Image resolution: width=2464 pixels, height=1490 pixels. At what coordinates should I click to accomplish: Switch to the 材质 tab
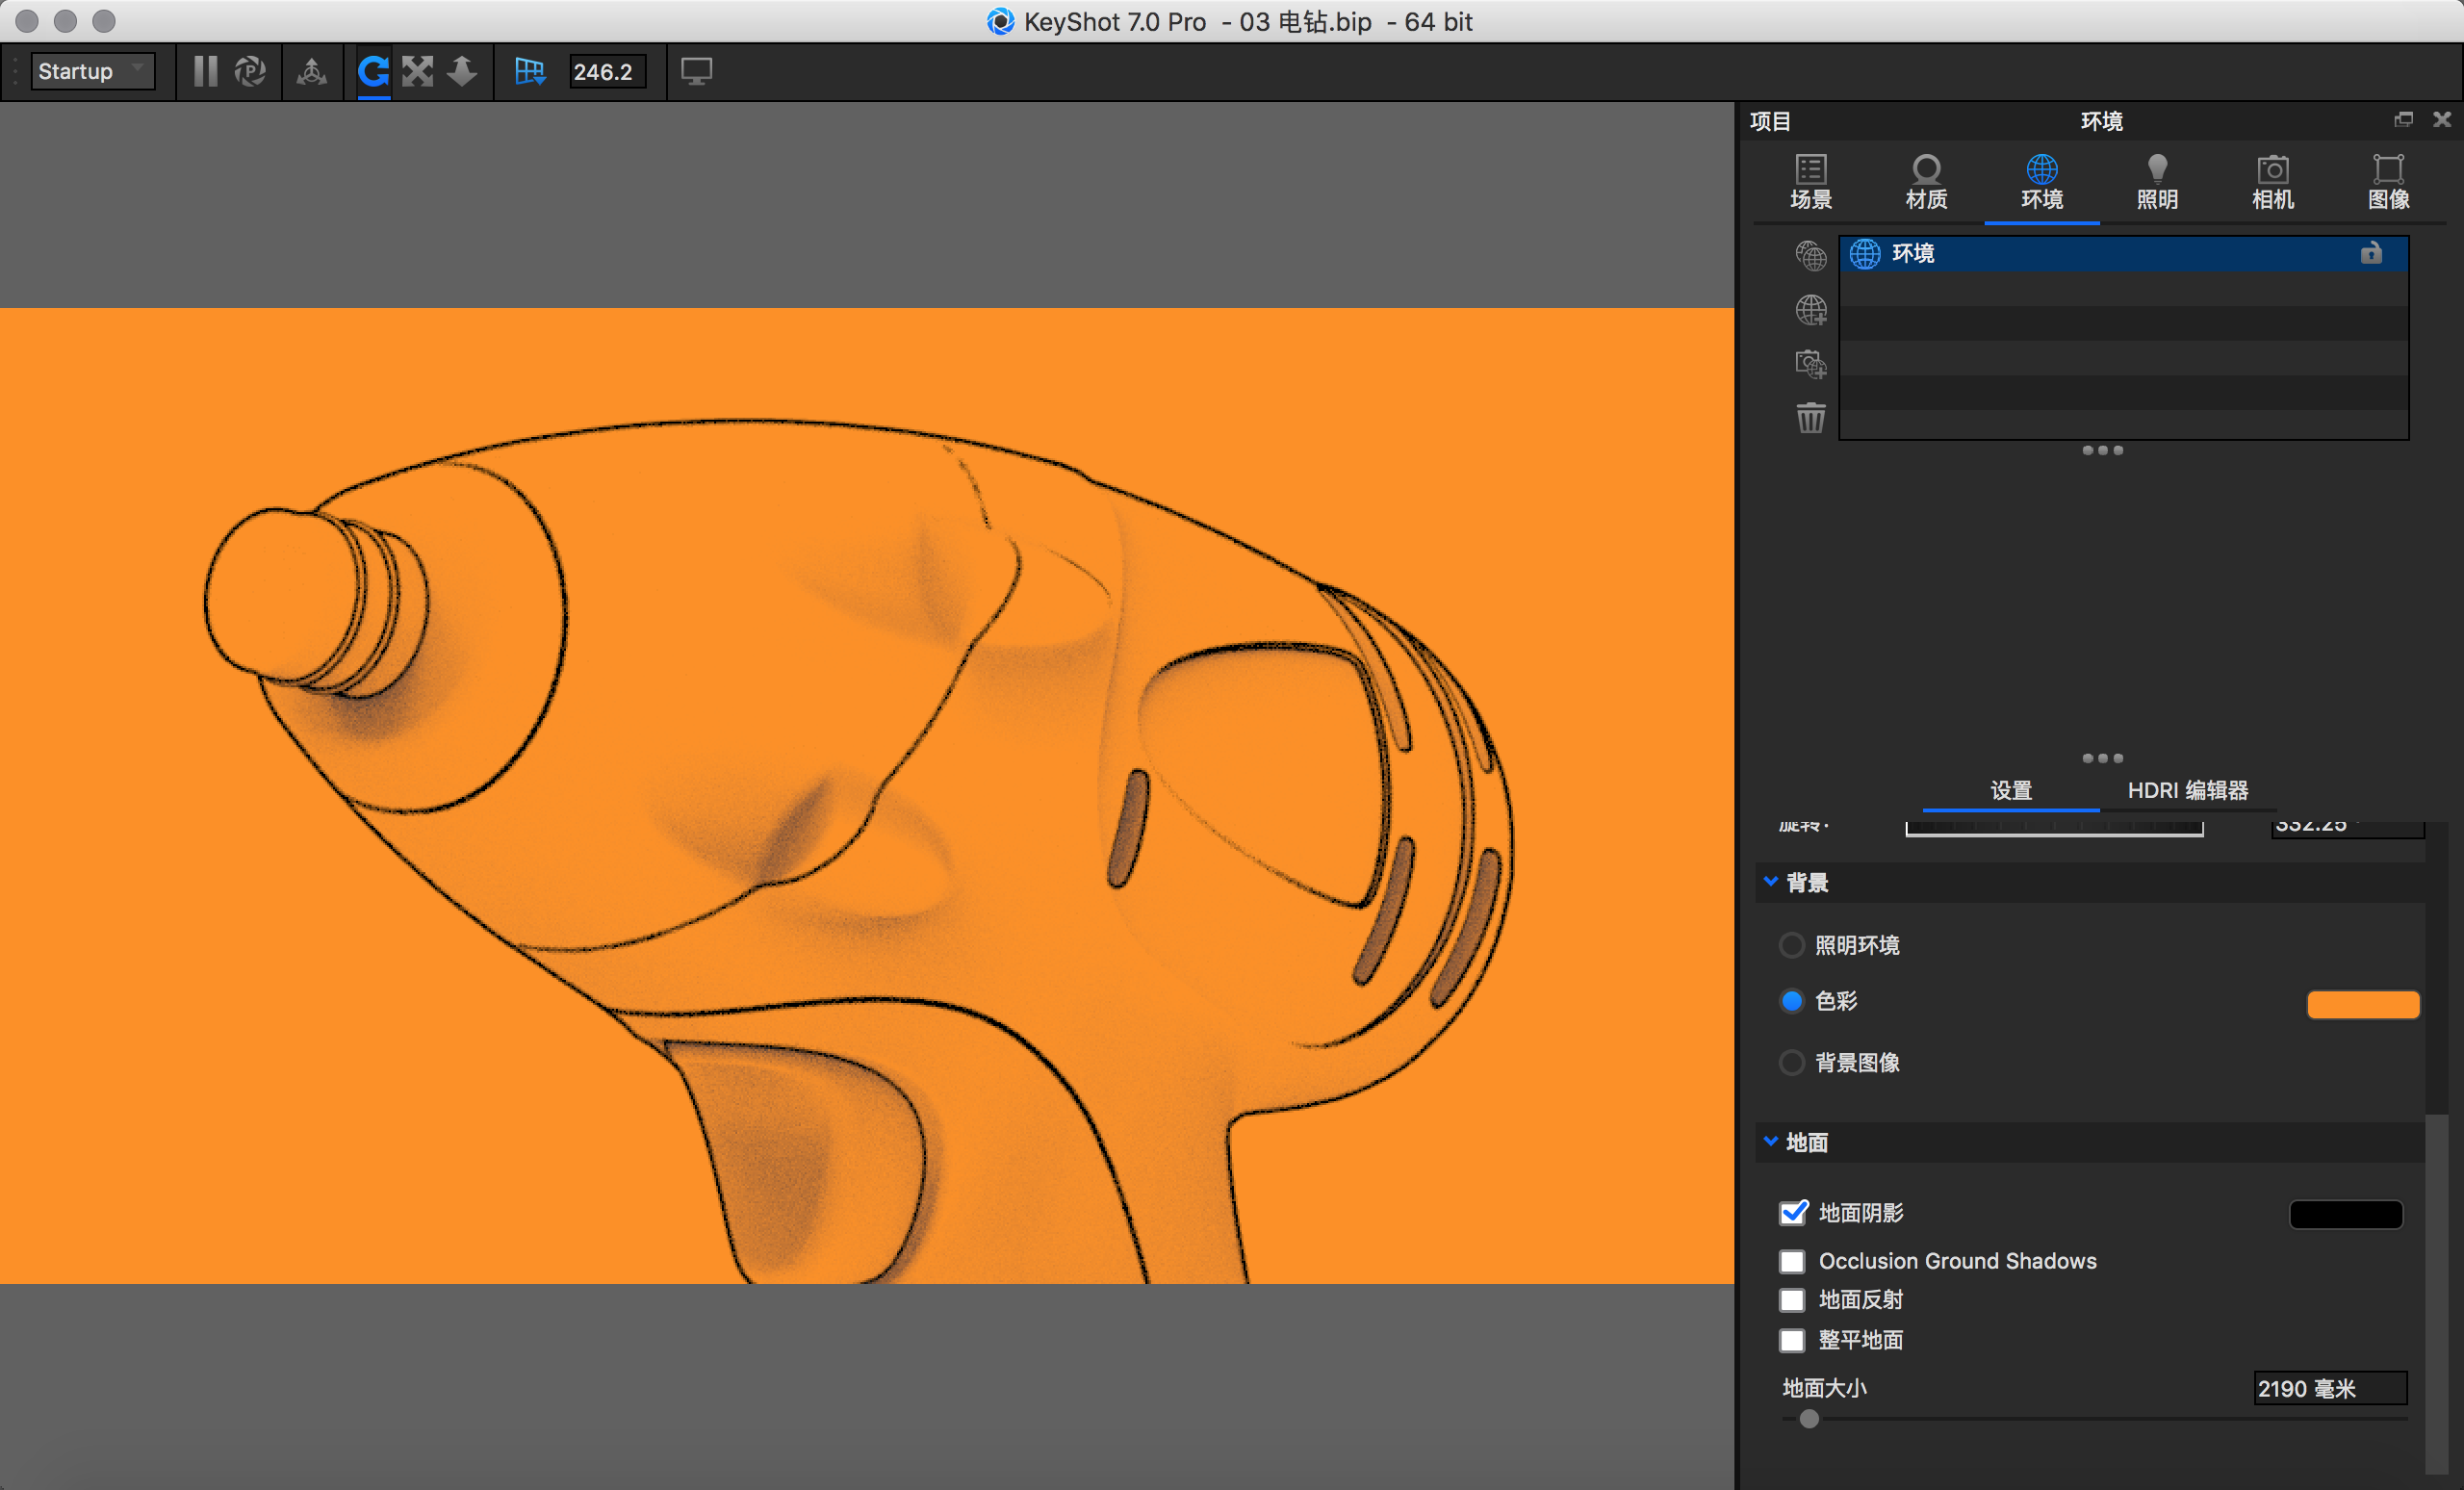point(1925,182)
